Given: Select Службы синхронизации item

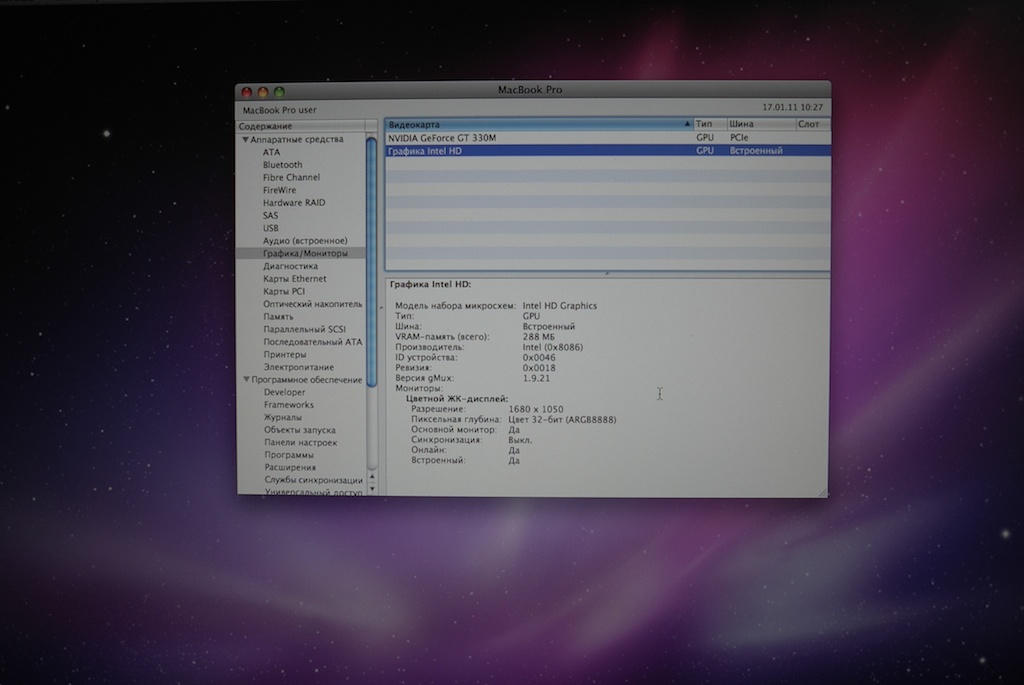Looking at the screenshot, I should click(x=313, y=480).
